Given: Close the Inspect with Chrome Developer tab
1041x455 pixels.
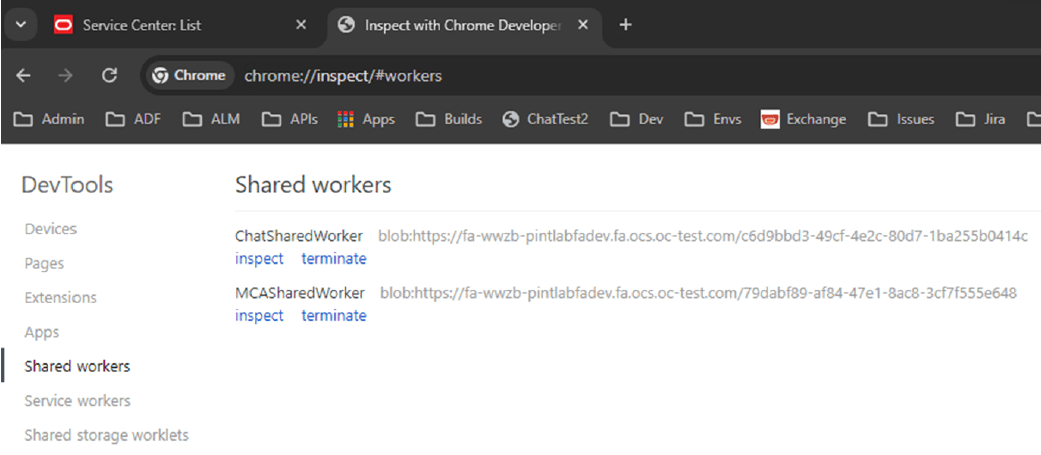Looking at the screenshot, I should pos(583,25).
